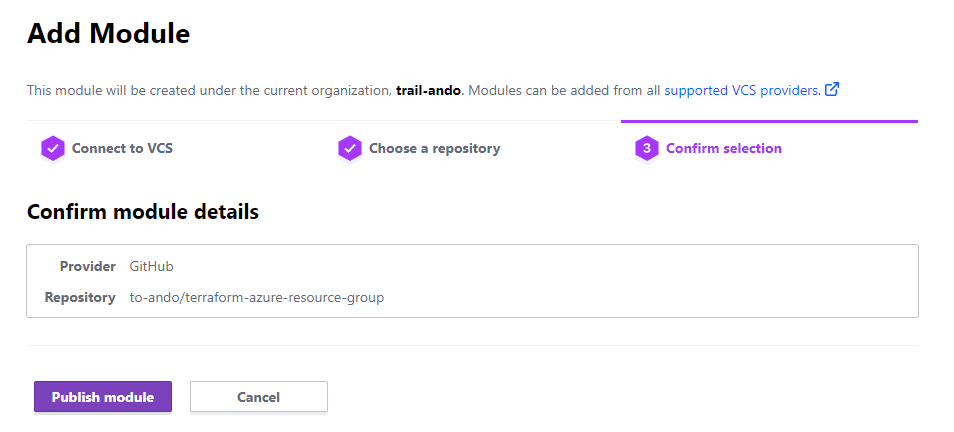Cancel adding the module
Screen dimensions: 954x432
coord(258,397)
